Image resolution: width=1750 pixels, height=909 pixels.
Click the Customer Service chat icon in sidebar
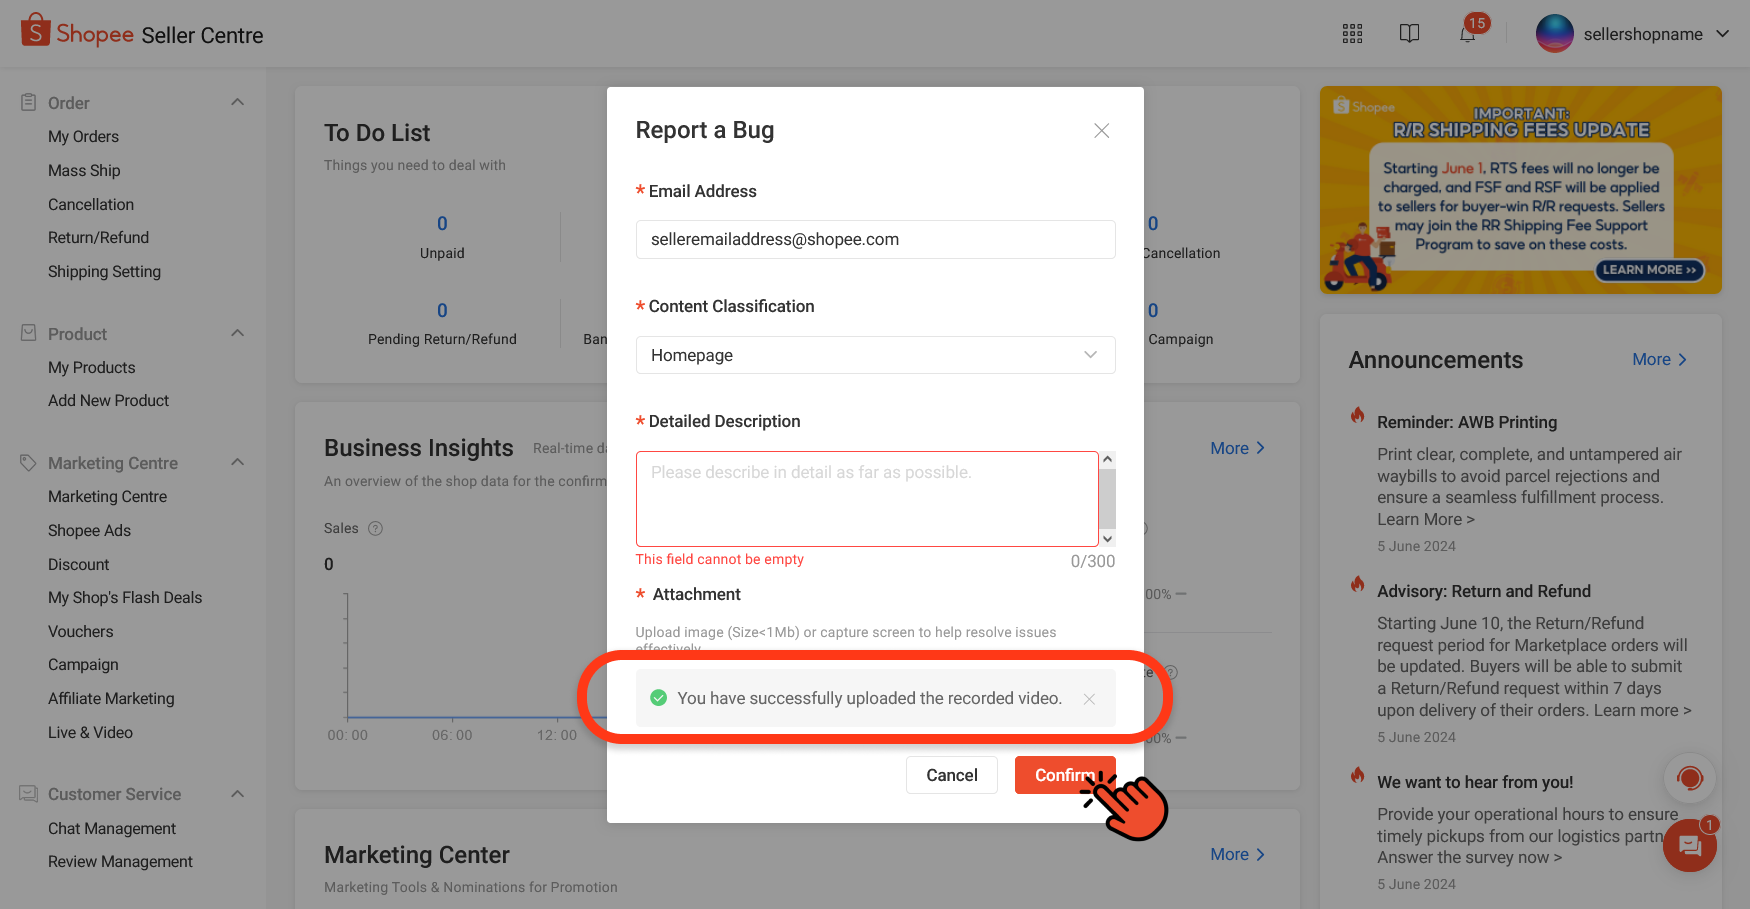click(x=27, y=793)
